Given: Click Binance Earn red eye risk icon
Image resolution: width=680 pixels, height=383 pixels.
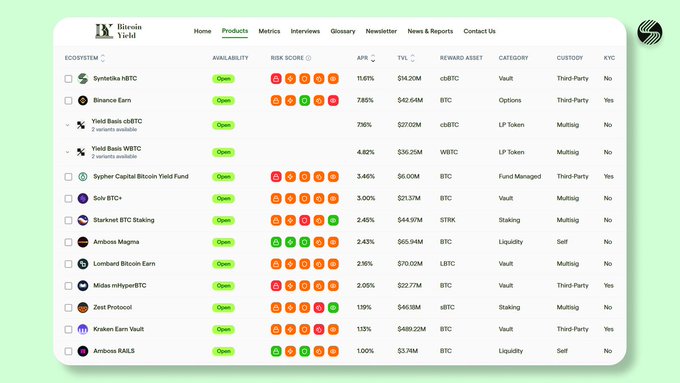Looking at the screenshot, I should [x=333, y=101].
